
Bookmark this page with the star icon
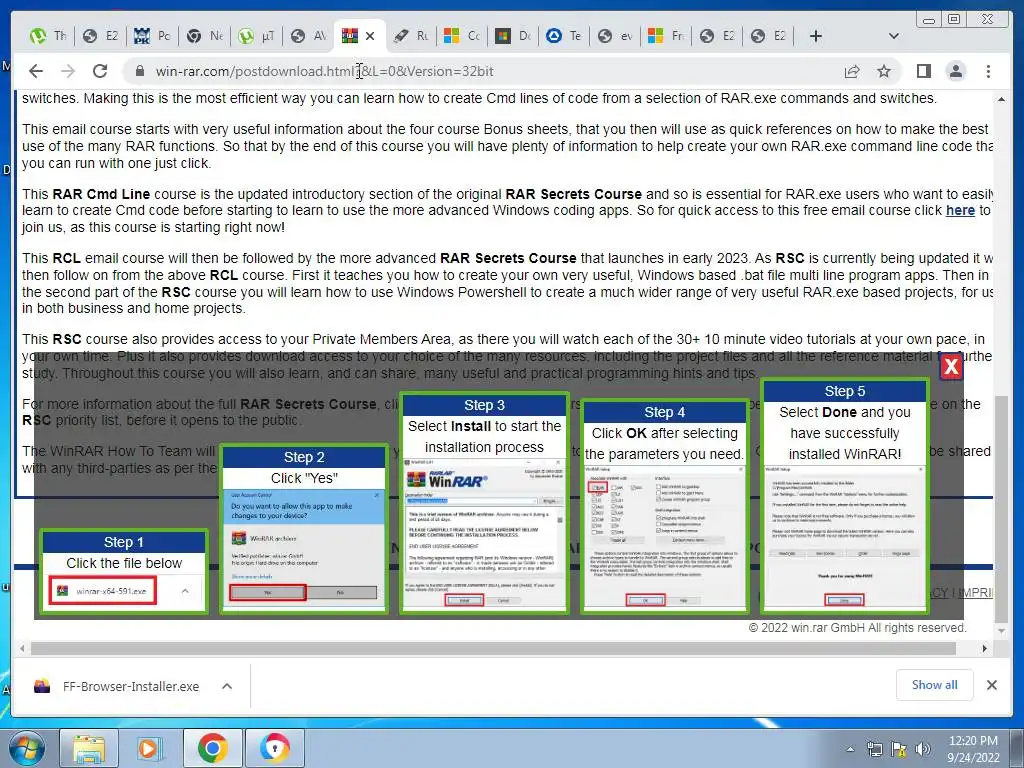tap(884, 71)
